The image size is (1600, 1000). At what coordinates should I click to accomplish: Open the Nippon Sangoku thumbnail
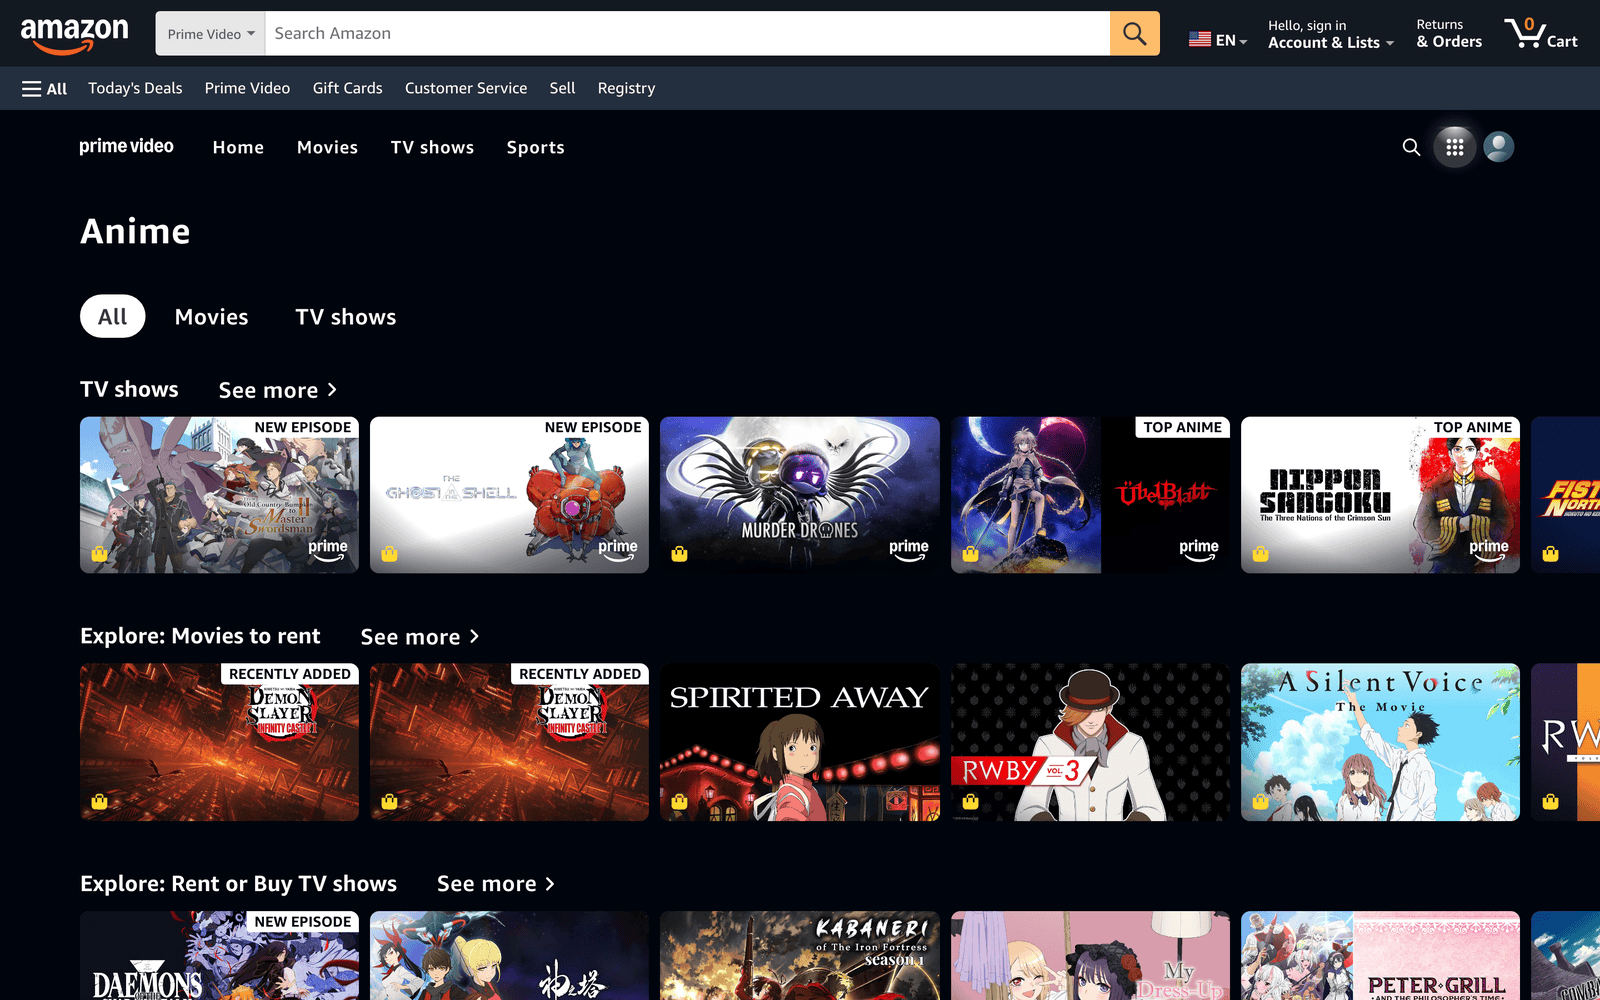coord(1380,495)
